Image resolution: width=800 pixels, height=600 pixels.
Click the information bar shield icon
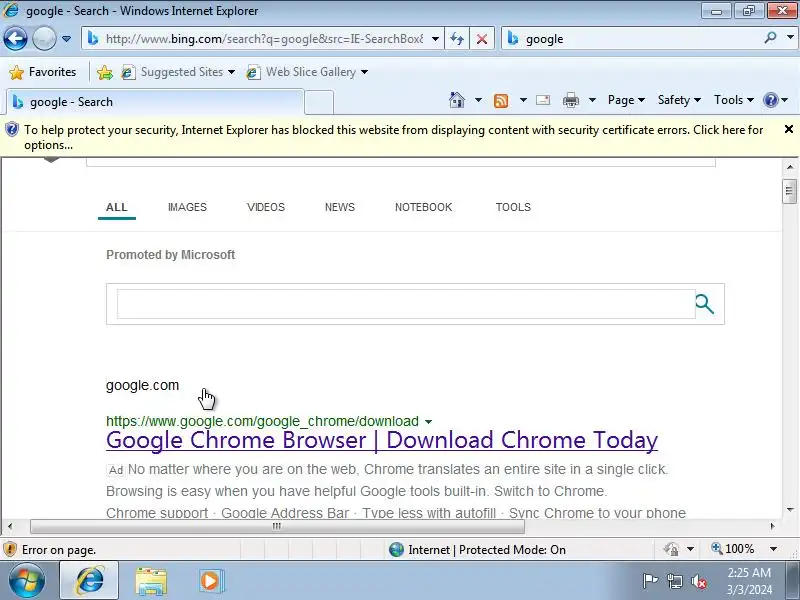tap(12, 130)
